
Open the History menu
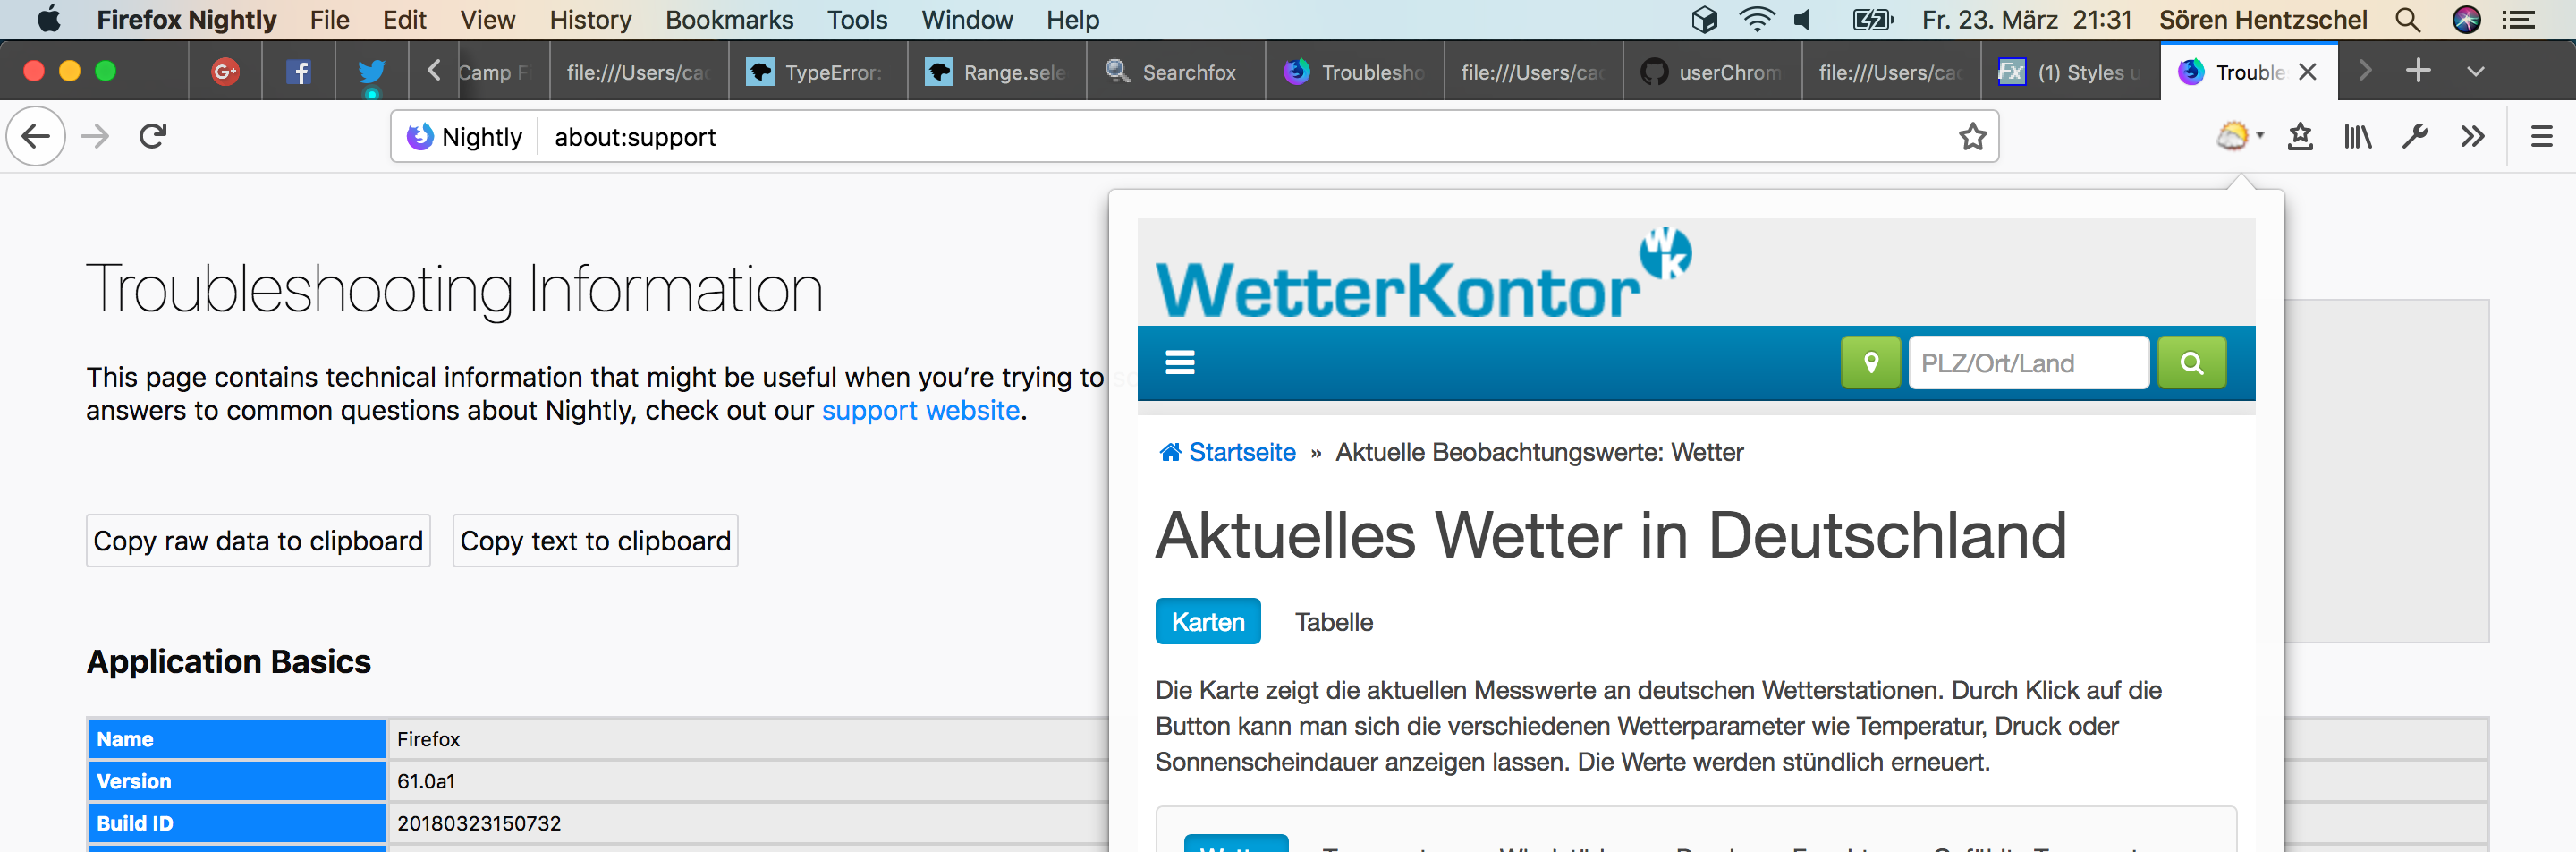[x=590, y=20]
